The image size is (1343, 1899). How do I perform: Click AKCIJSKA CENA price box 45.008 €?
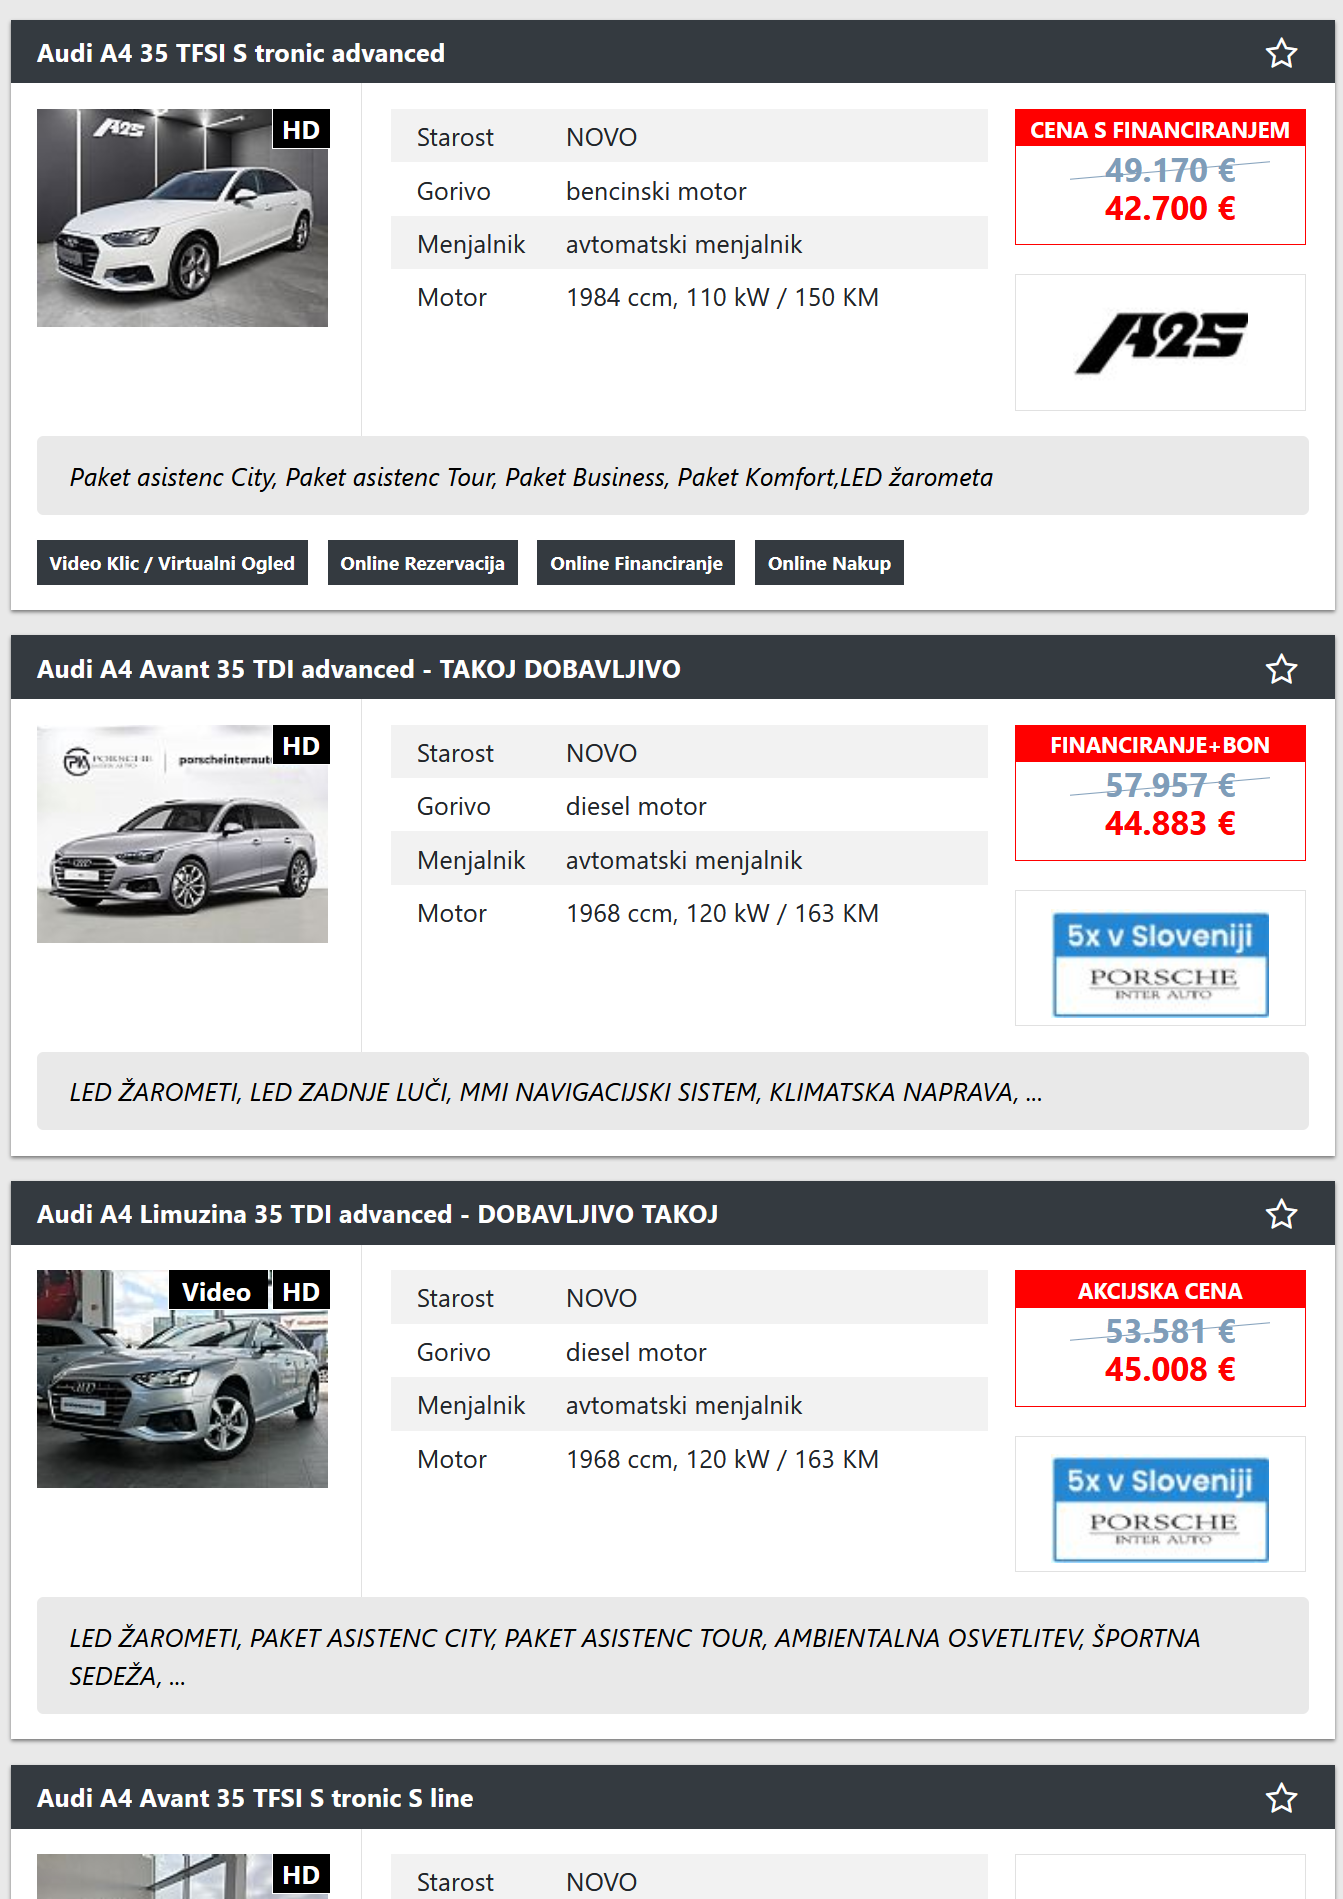click(1160, 1339)
